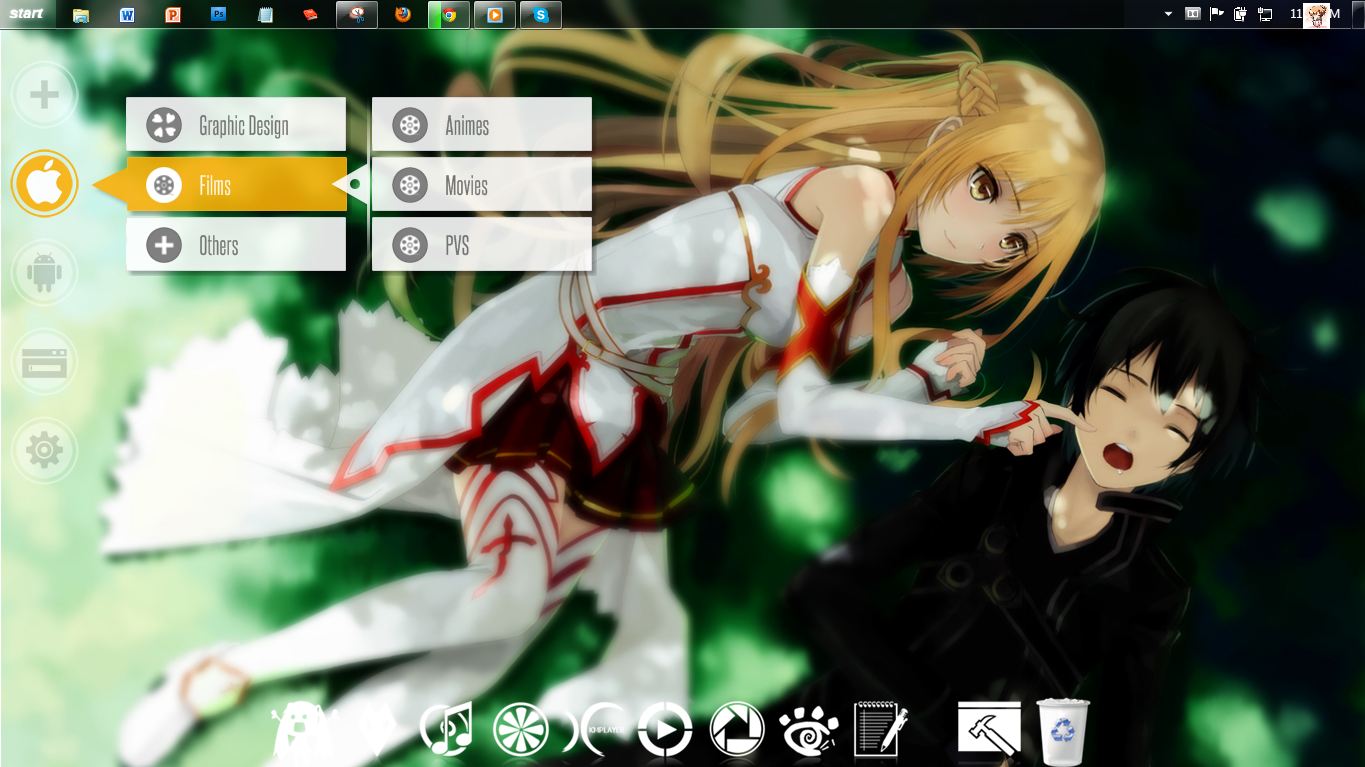This screenshot has height=767, width=1365.
Task: Open the KMPlayer dock icon
Action: (593, 729)
